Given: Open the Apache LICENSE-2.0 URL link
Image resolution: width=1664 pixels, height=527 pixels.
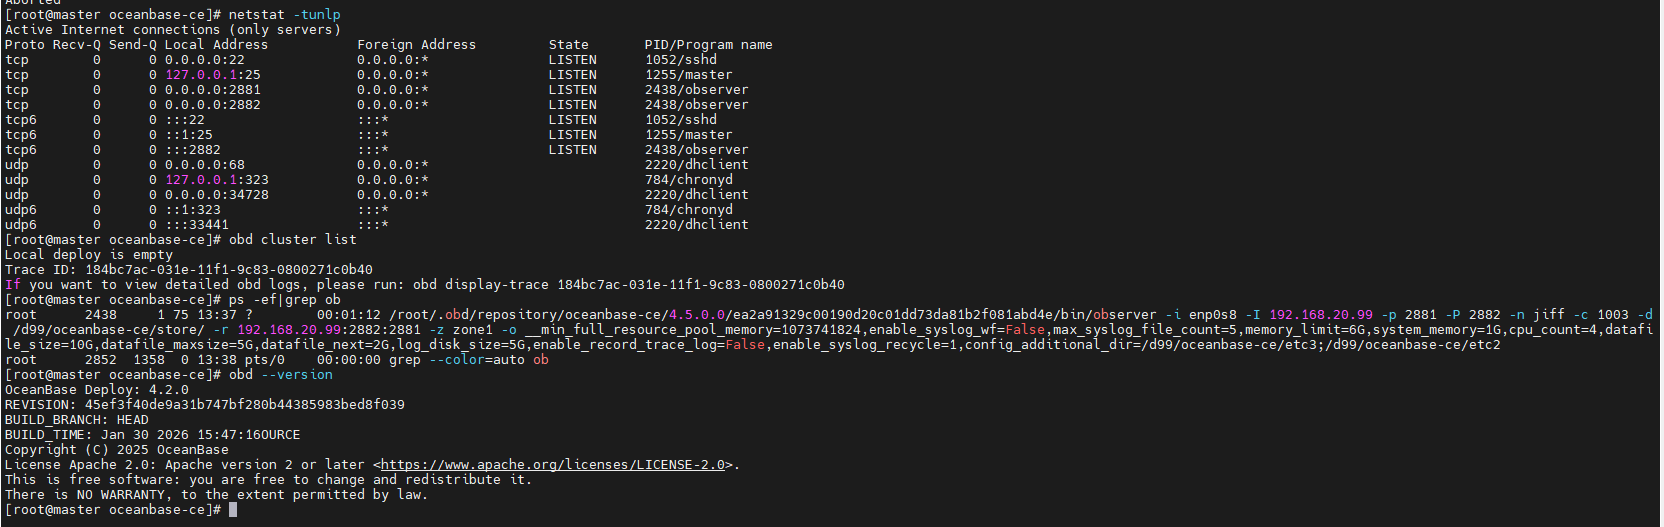Looking at the screenshot, I should click(552, 465).
